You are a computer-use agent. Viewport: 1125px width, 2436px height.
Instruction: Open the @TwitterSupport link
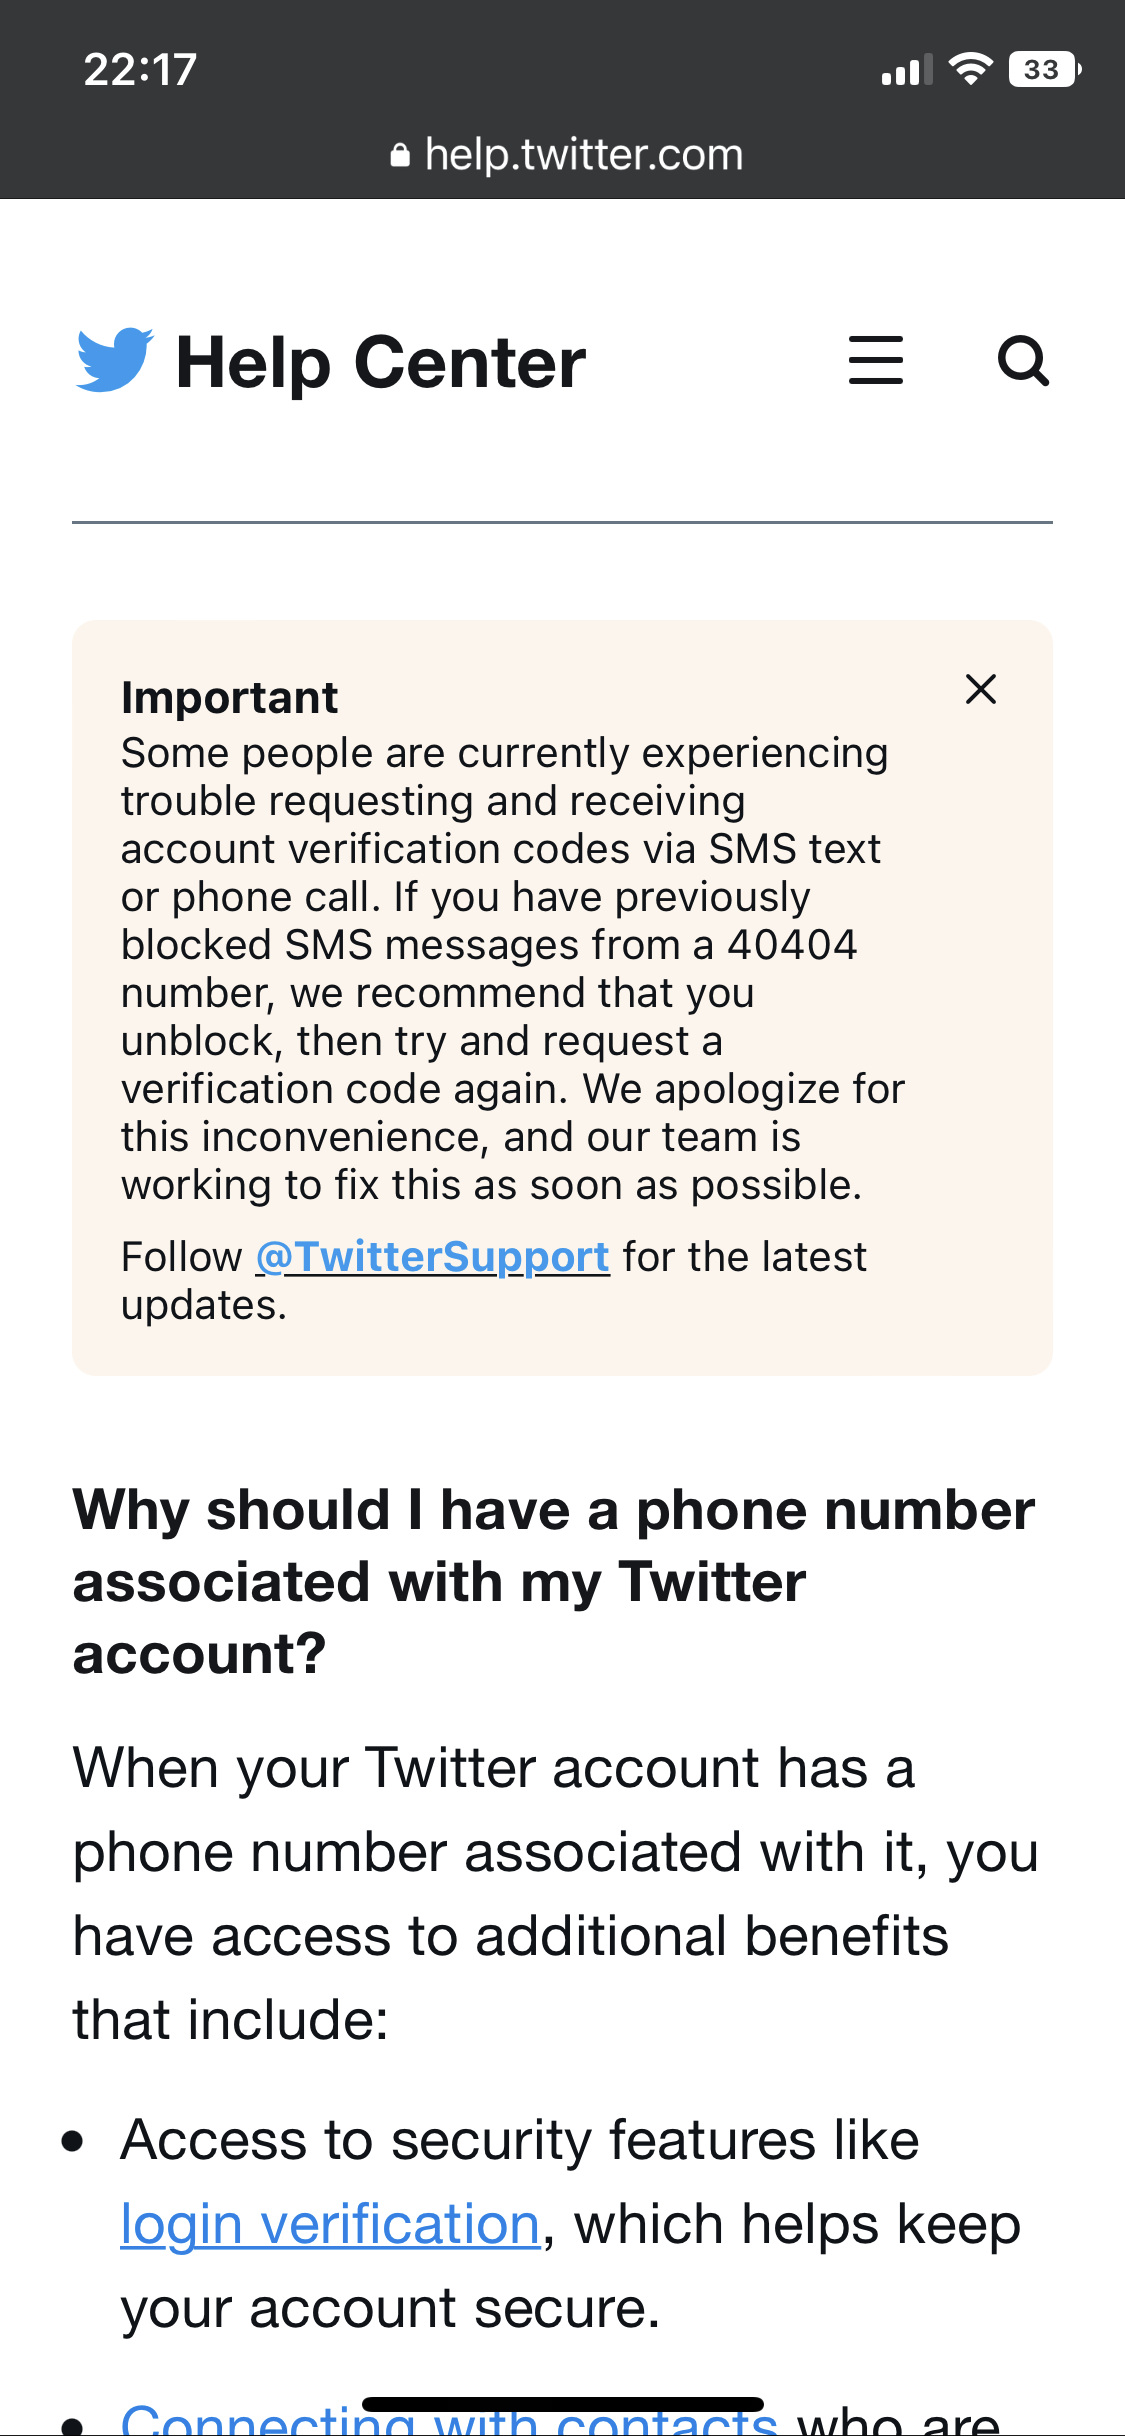click(433, 1257)
